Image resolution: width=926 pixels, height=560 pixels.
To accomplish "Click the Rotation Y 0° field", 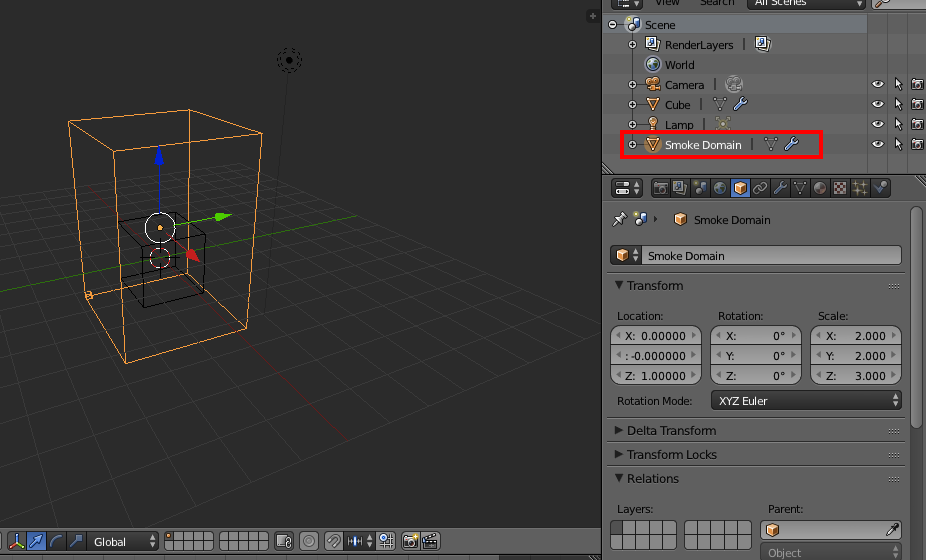I will coord(755,356).
